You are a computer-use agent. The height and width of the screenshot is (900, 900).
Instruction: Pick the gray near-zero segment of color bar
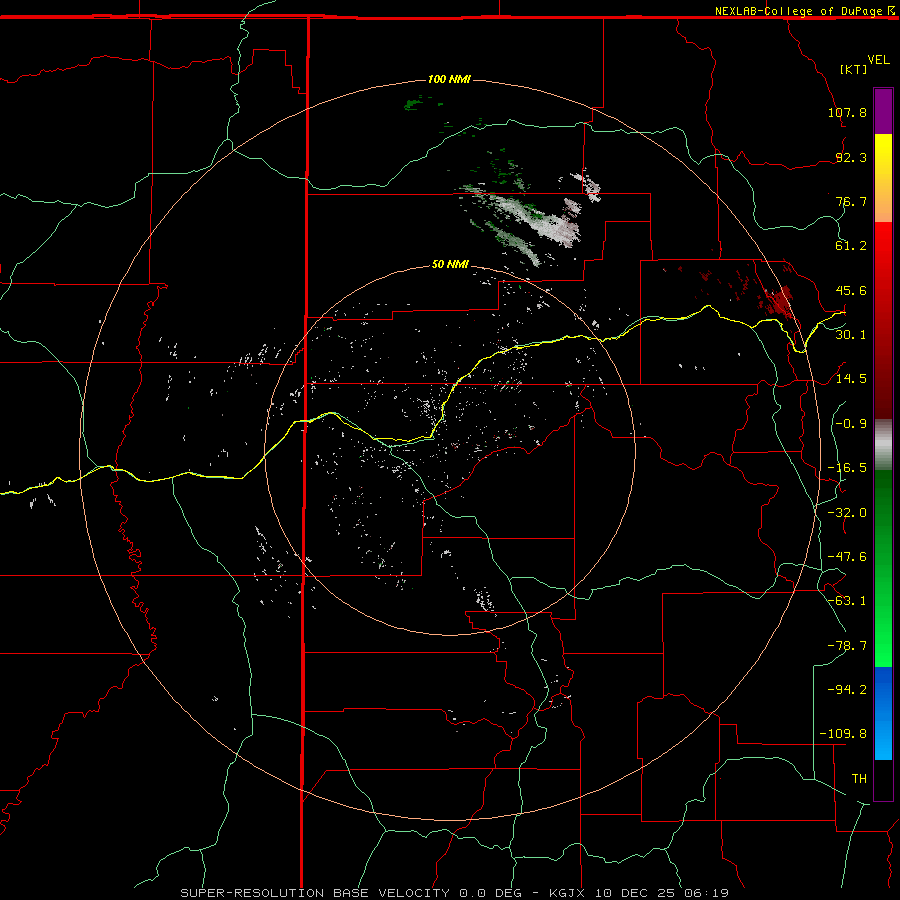click(x=883, y=445)
